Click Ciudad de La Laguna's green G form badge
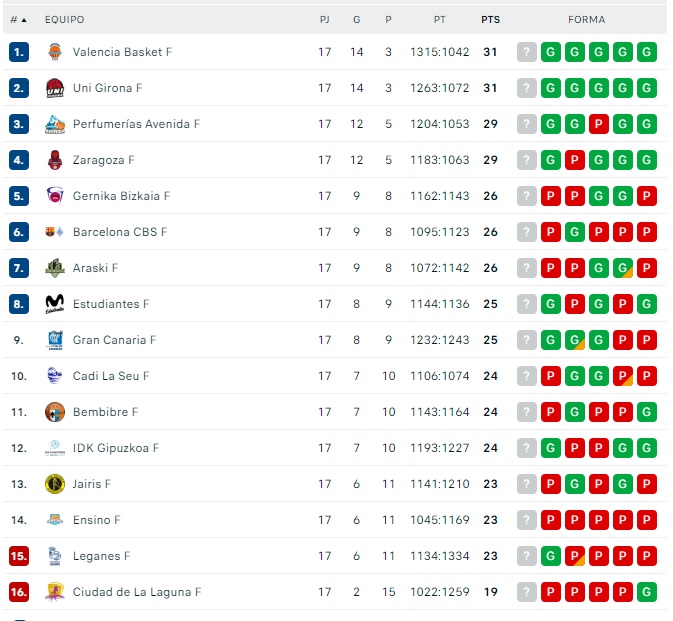 click(647, 592)
